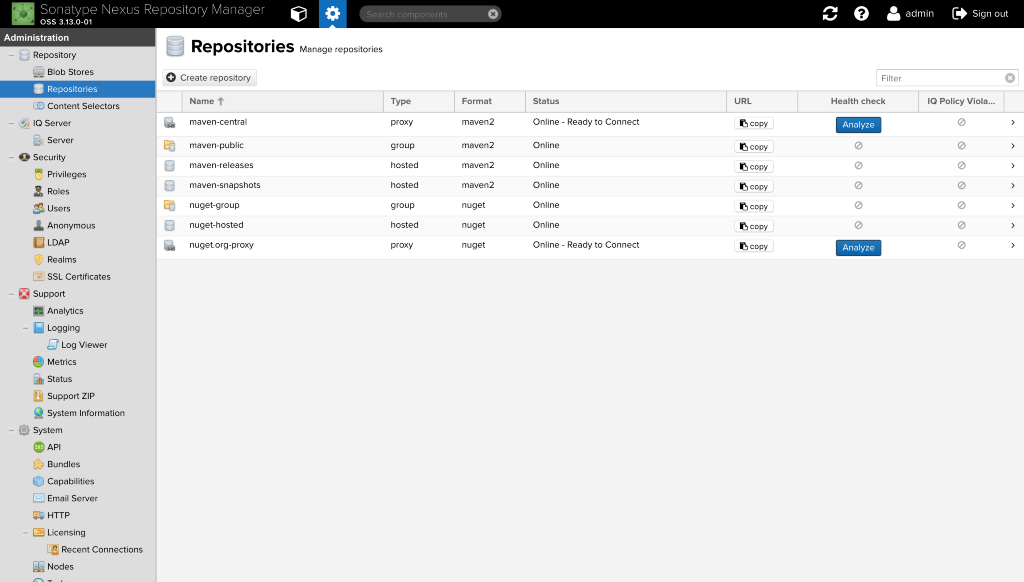1024x582 pixels.
Task: Open IQ Server's Server item
Action: pyautogui.click(x=60, y=140)
